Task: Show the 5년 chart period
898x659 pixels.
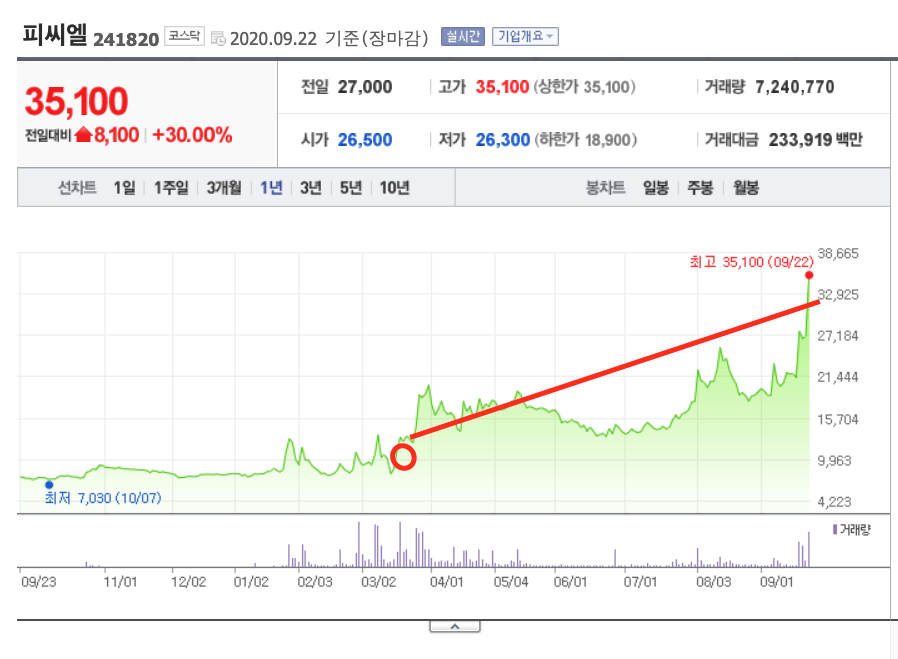Action: pos(351,187)
